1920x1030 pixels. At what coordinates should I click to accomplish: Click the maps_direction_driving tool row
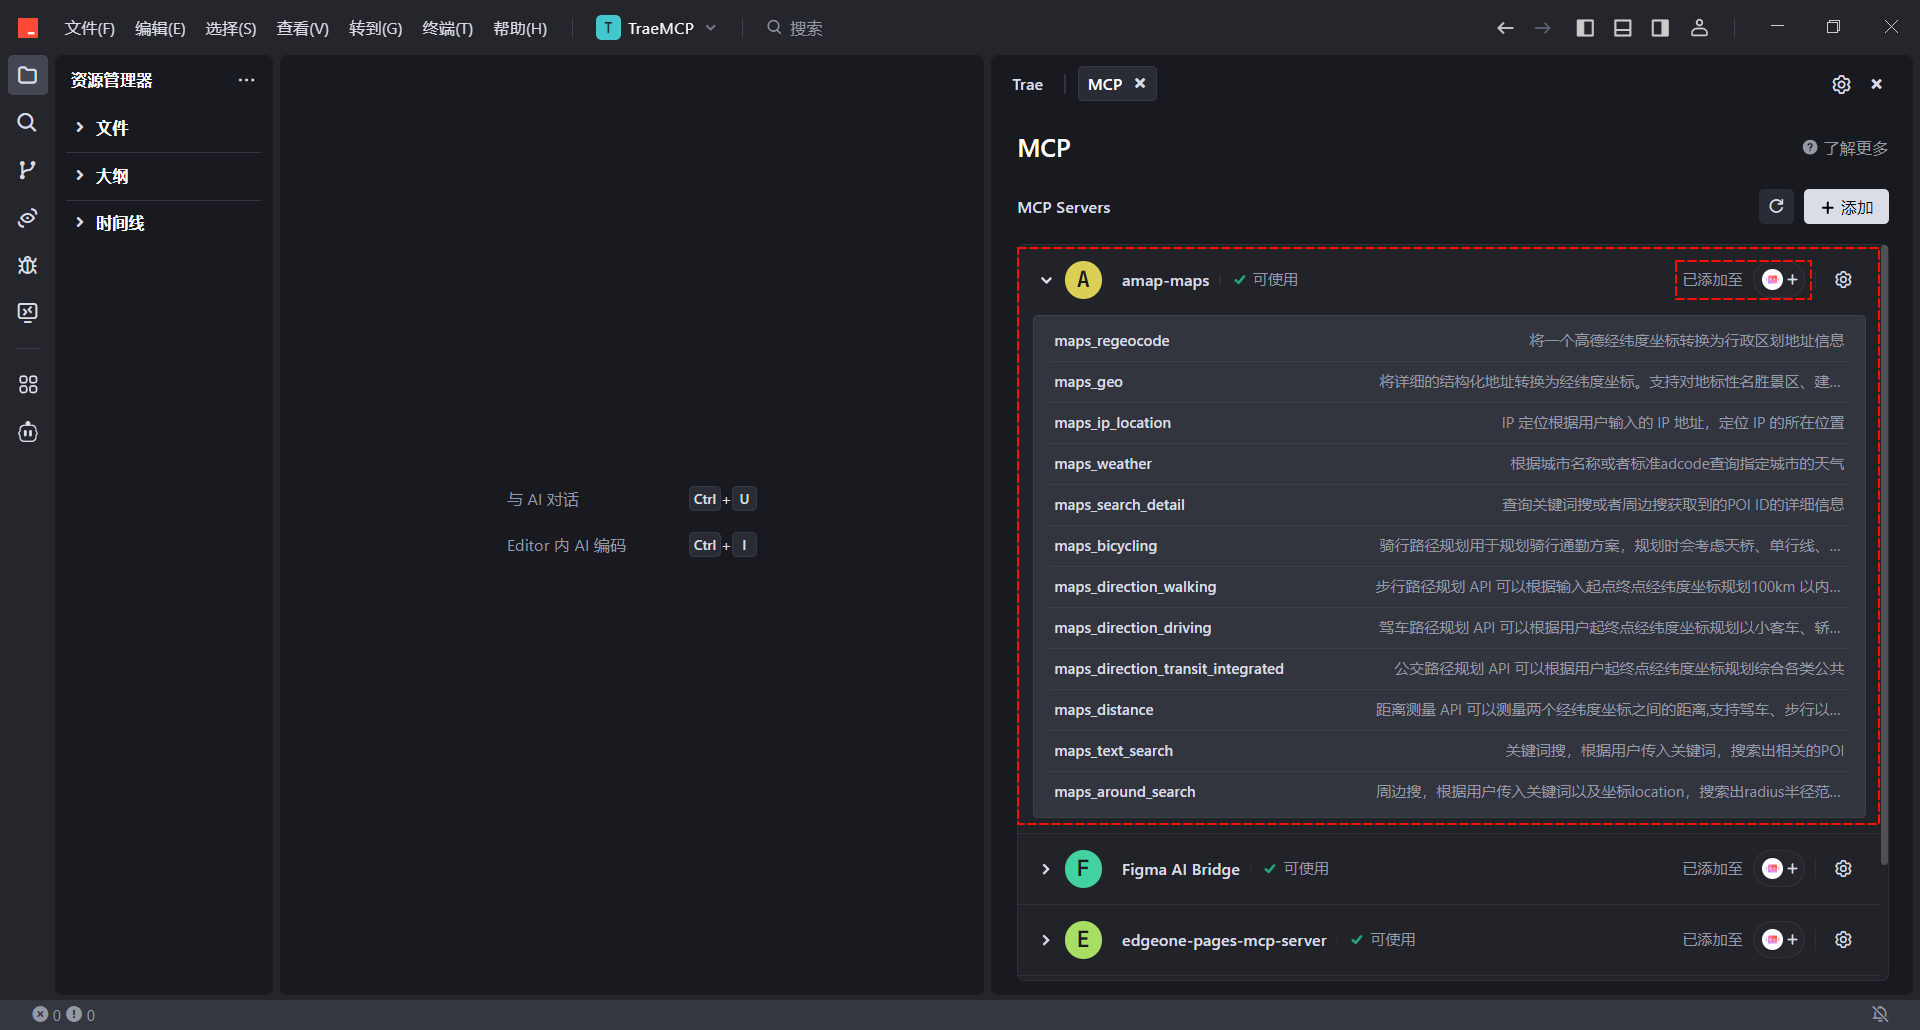point(1449,628)
